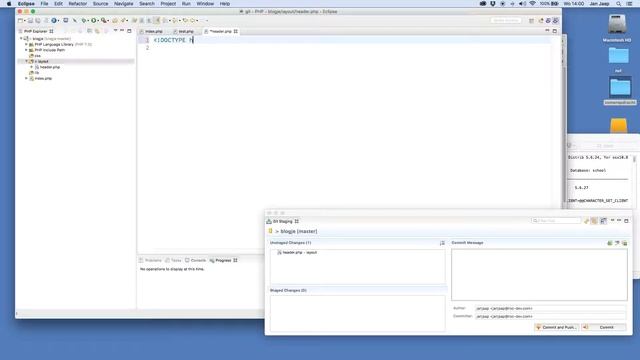Open the Navigate menu
This screenshot has width=640, height=360.
tap(124, 4)
